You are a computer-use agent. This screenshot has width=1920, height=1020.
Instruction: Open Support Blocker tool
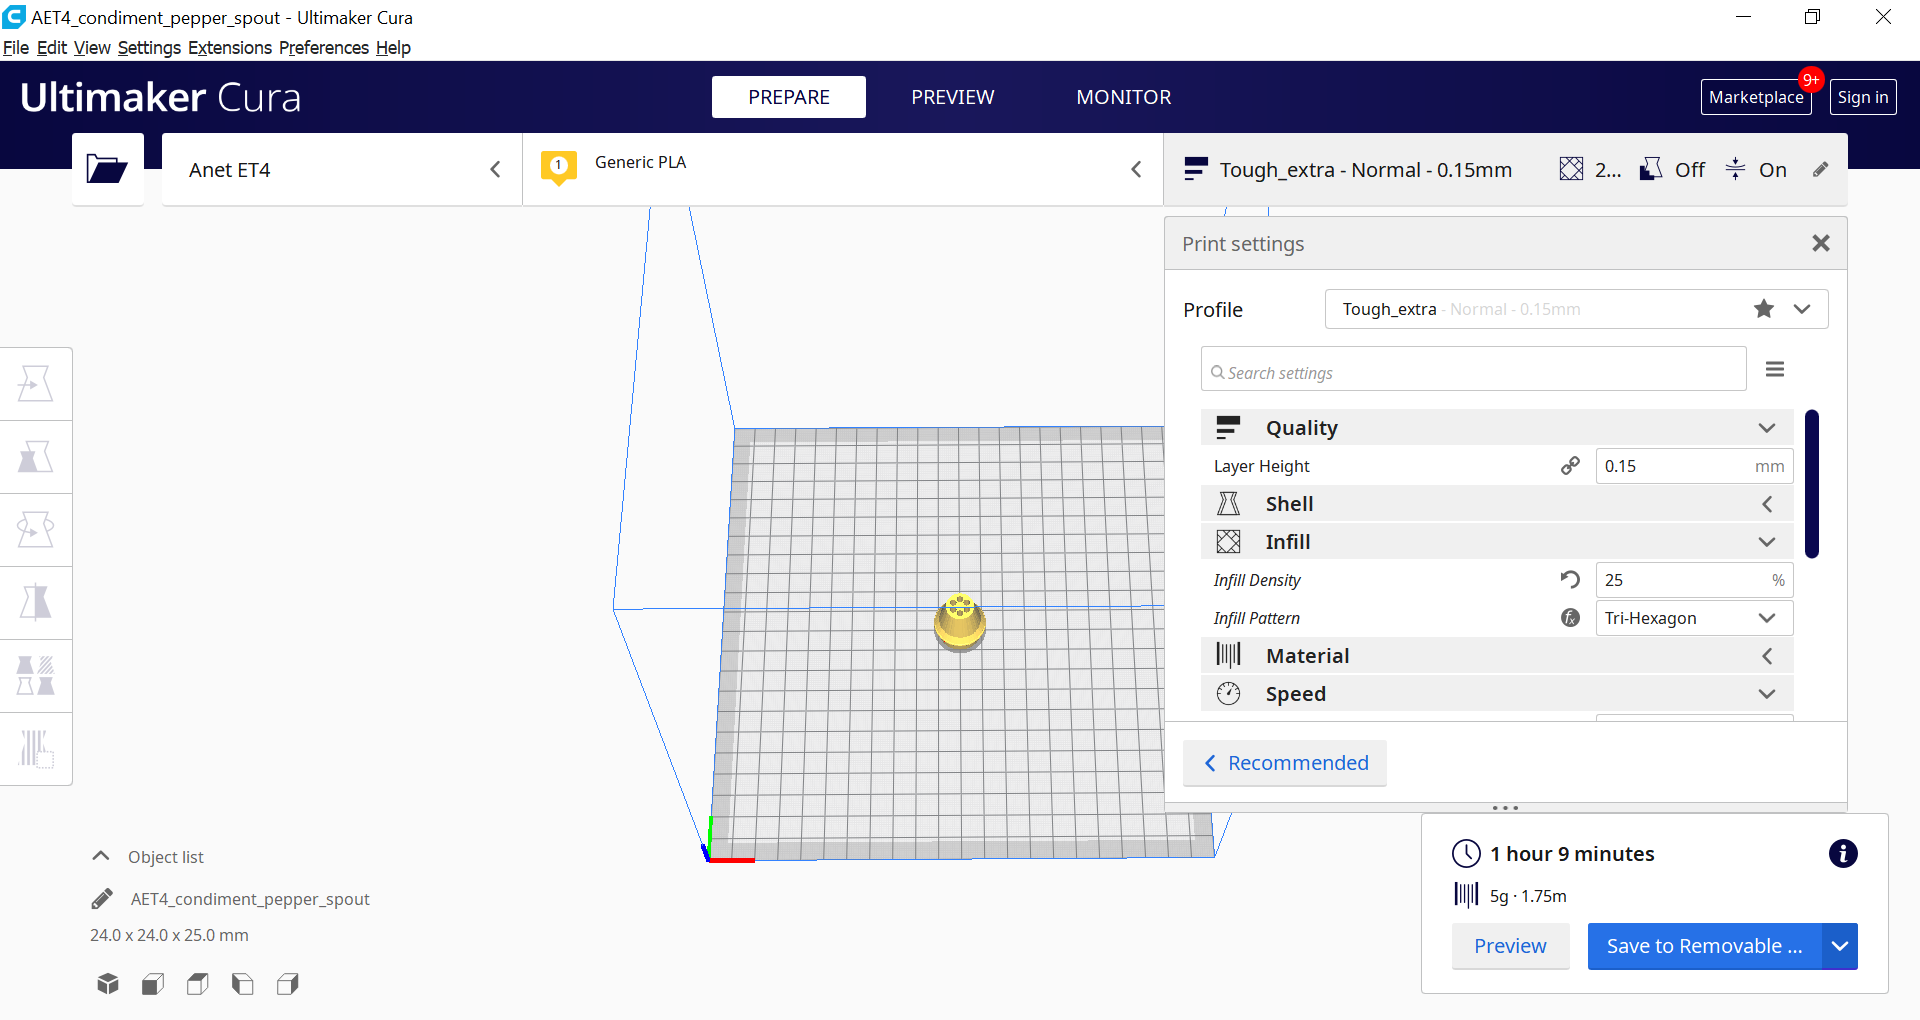pos(36,749)
